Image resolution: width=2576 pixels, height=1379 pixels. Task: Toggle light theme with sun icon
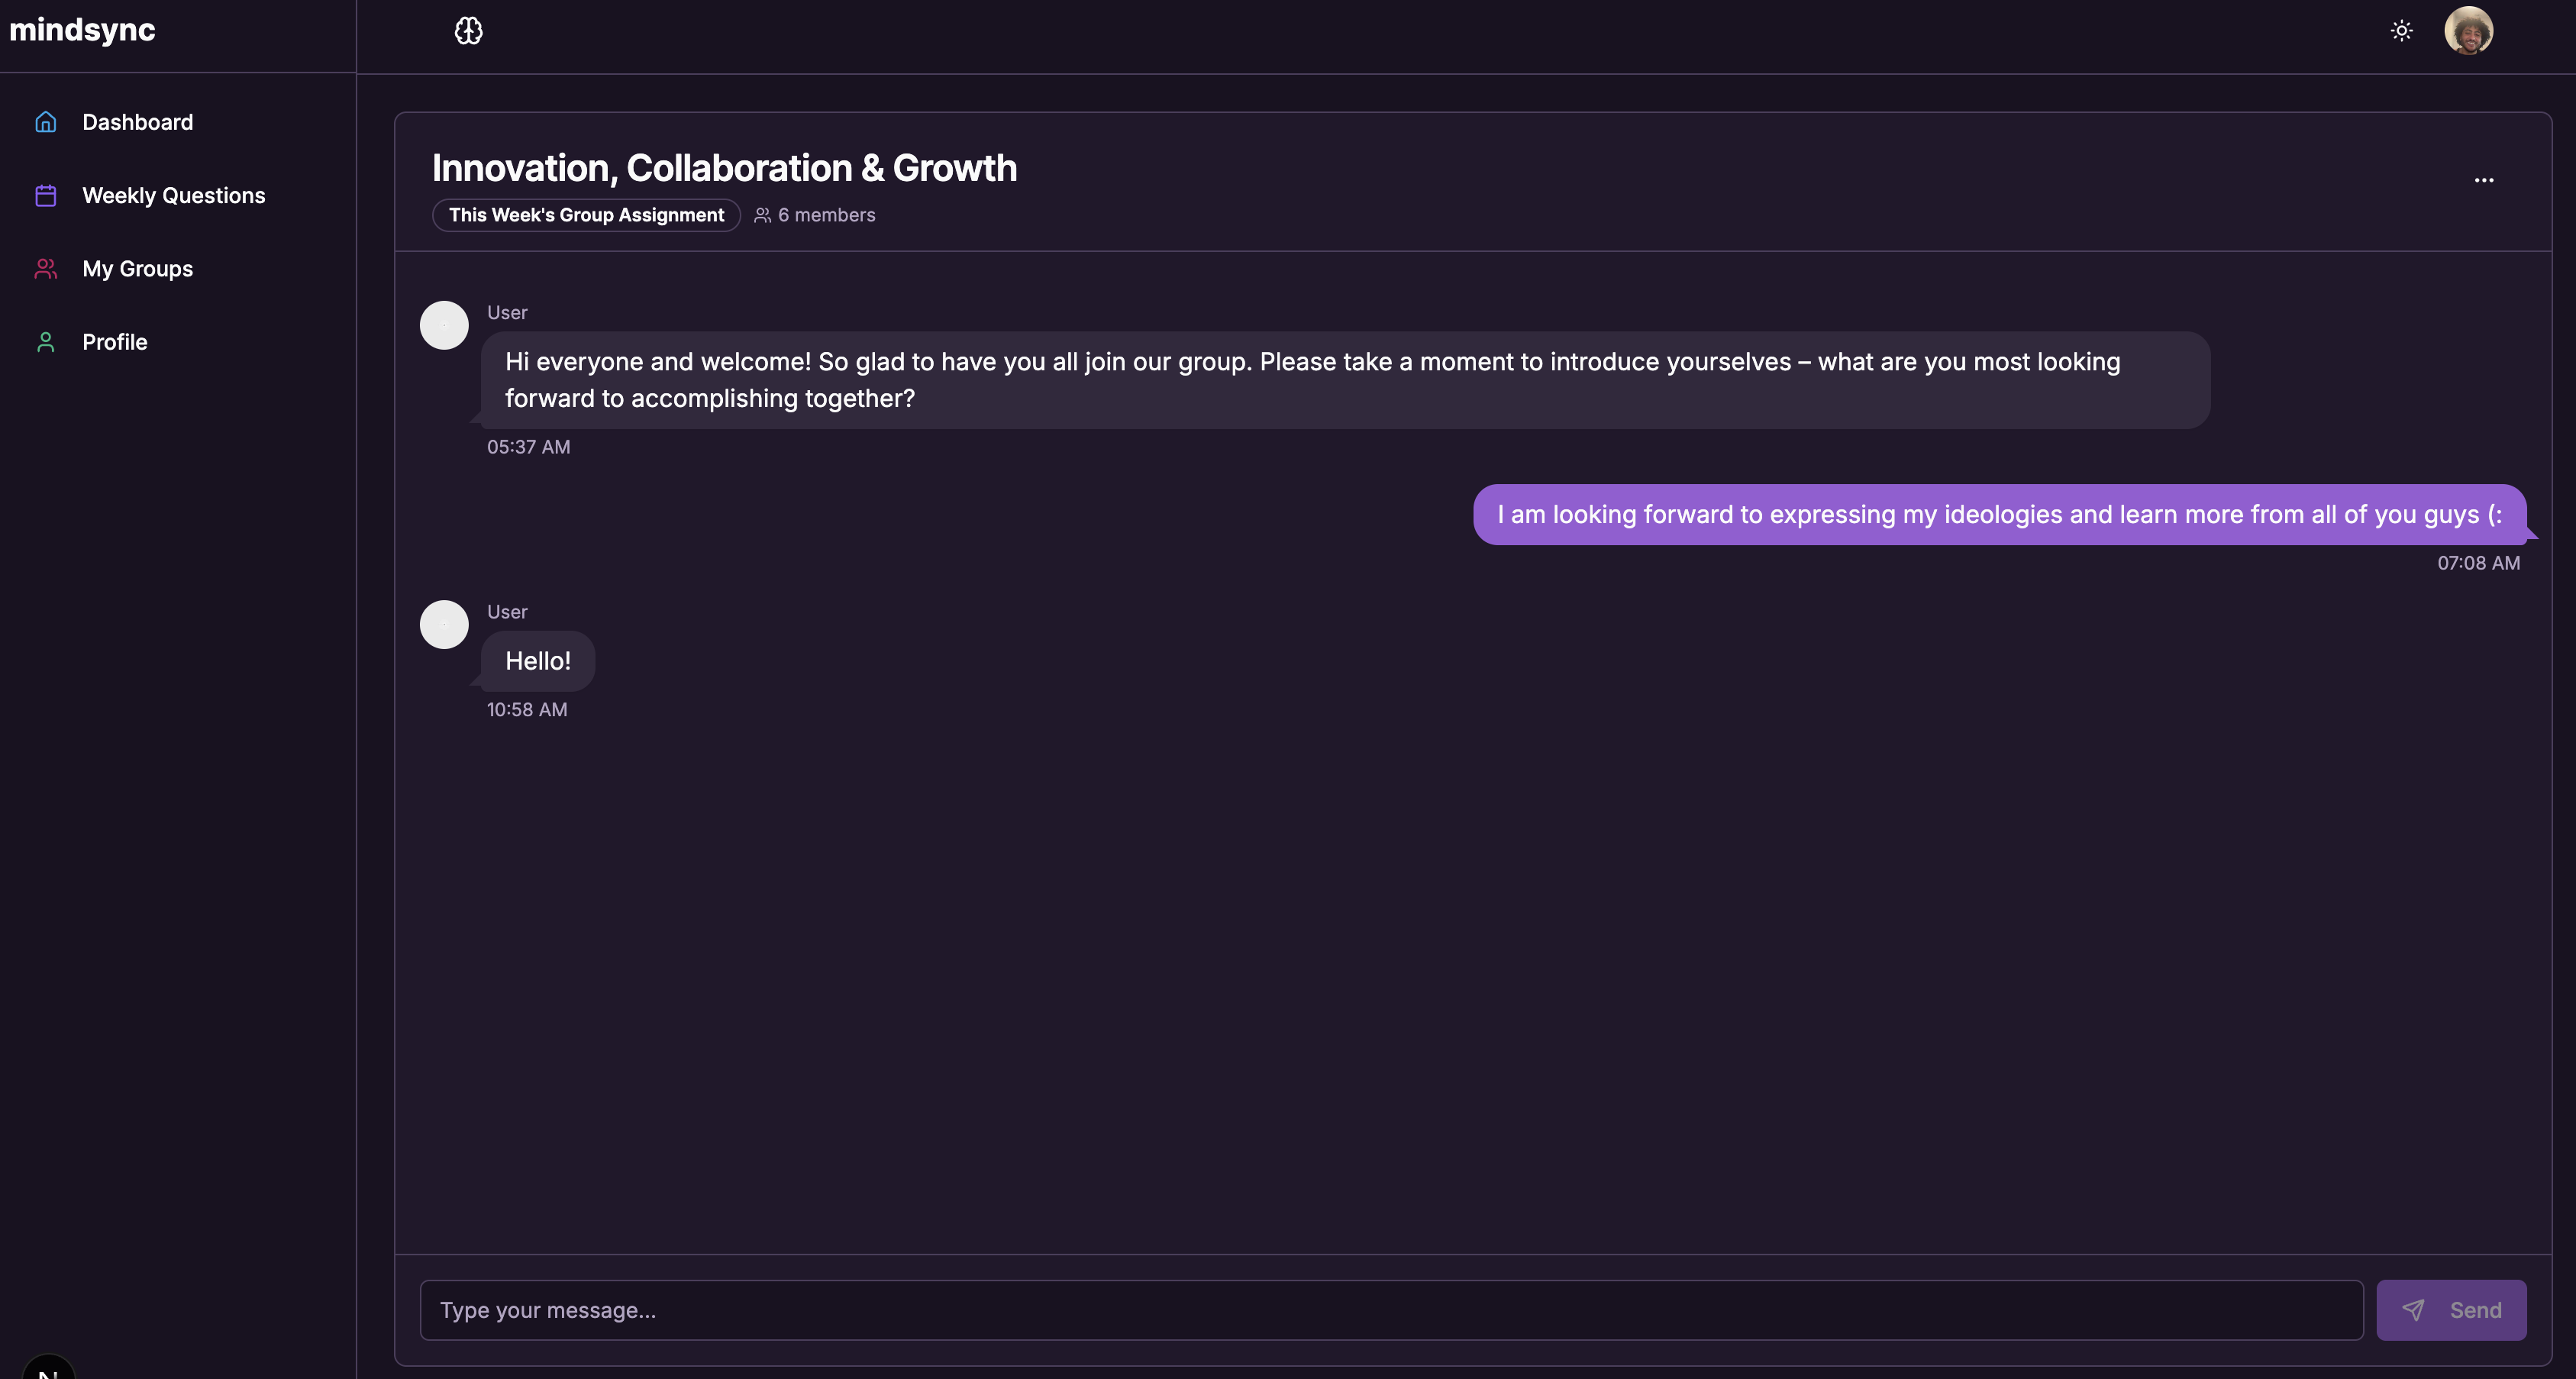coord(2401,31)
